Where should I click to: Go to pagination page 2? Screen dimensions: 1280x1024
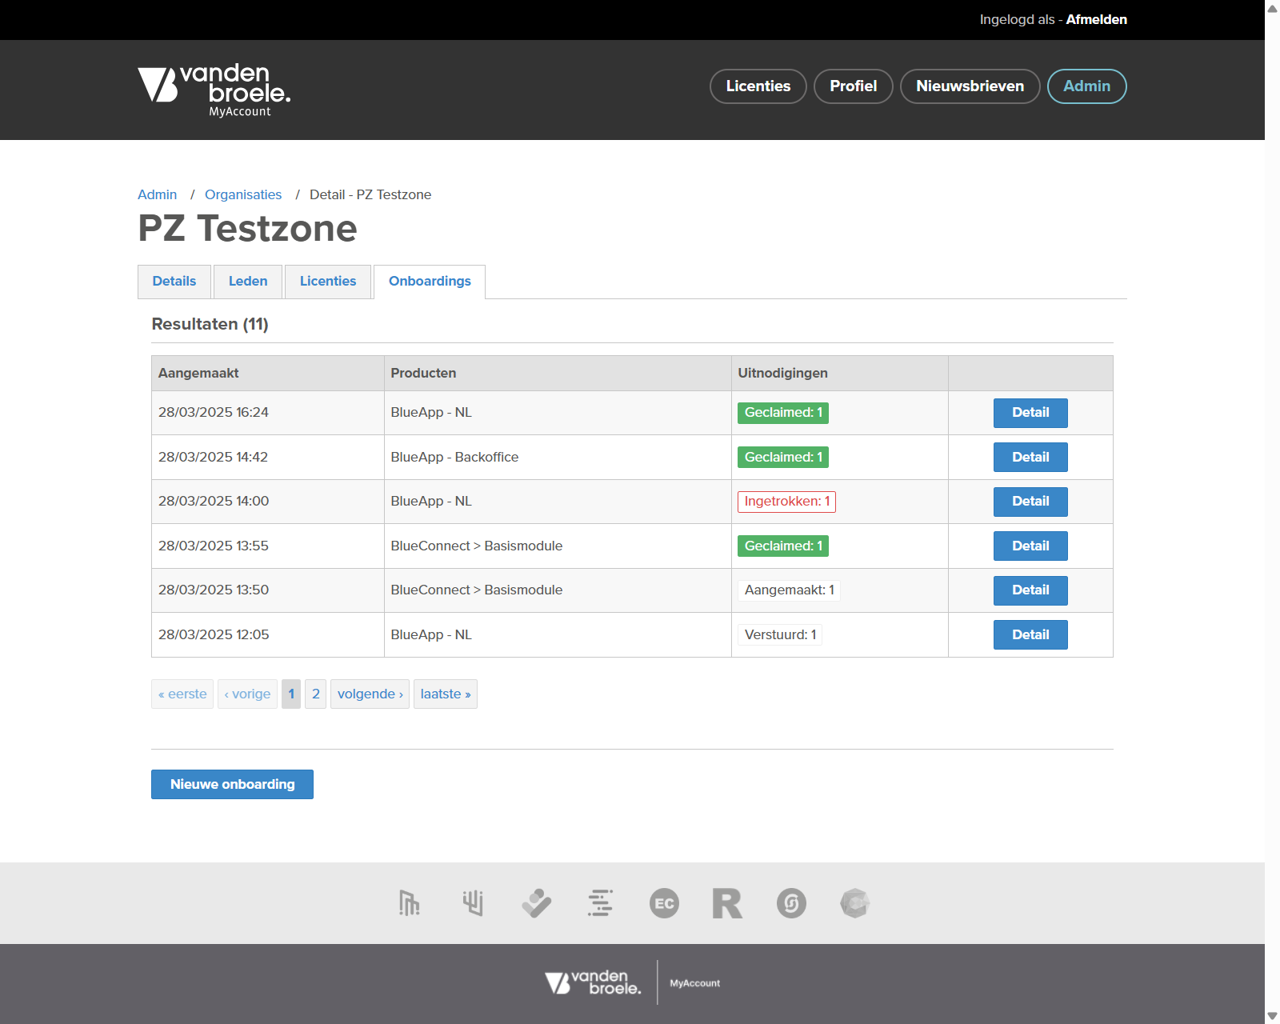coord(316,693)
